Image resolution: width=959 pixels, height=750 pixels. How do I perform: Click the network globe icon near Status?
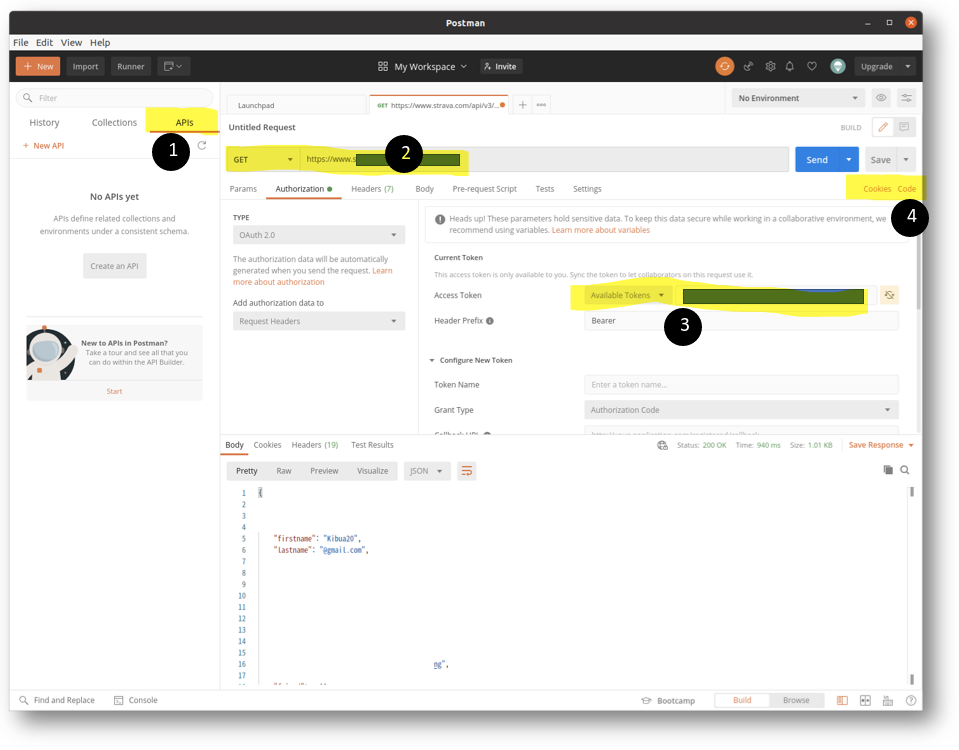662,445
